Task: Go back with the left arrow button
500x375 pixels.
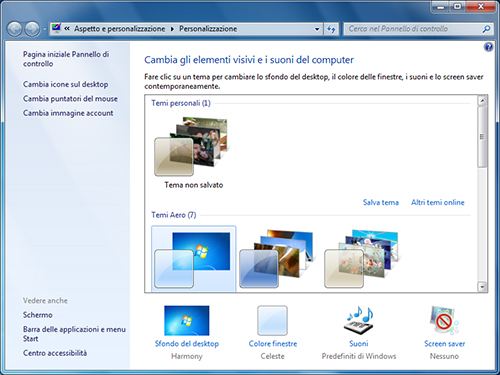Action: click(15, 29)
